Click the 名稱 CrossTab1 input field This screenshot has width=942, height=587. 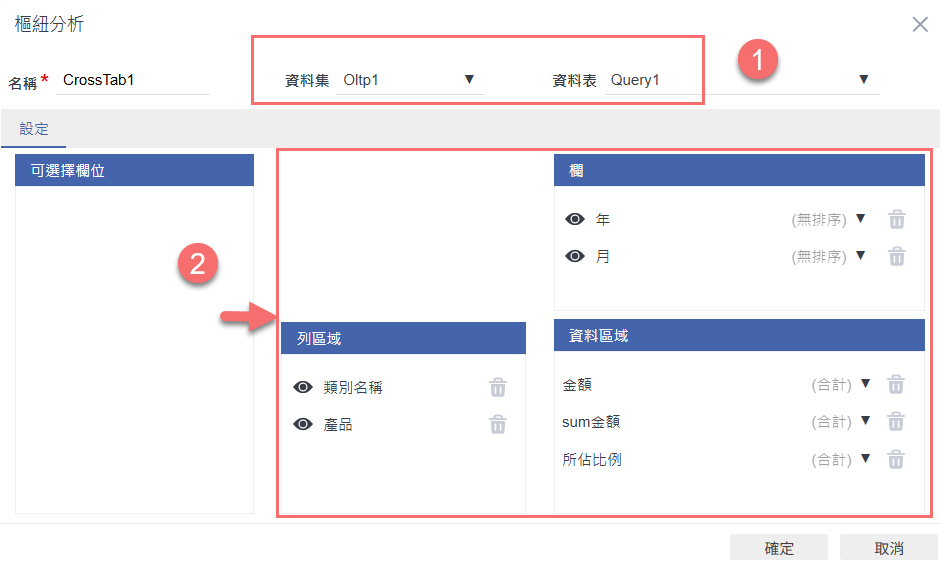(134, 81)
